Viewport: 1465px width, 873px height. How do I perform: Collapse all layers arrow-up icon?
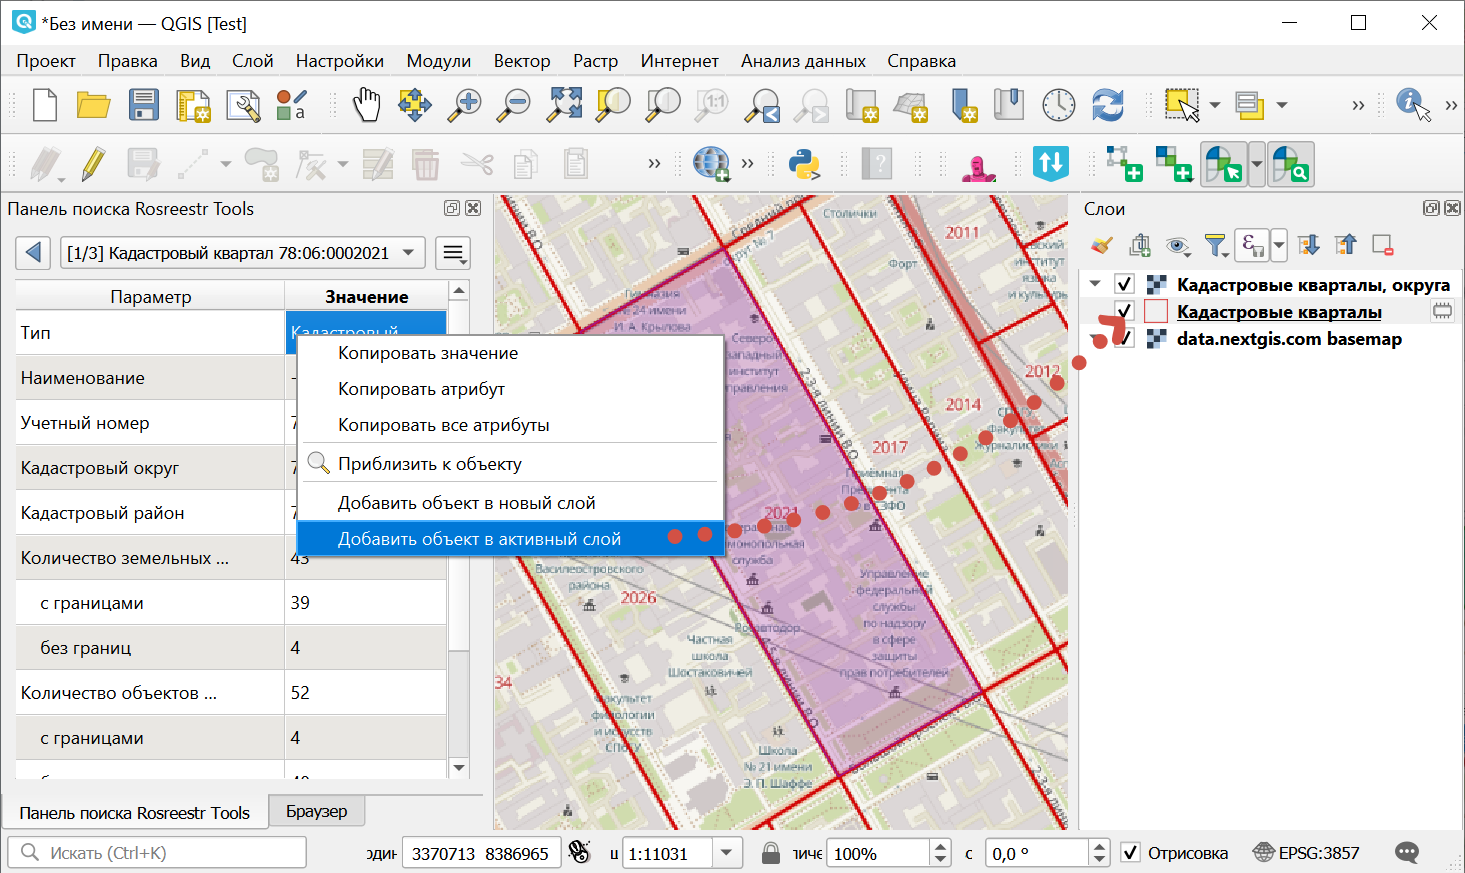pyautogui.click(x=1346, y=245)
